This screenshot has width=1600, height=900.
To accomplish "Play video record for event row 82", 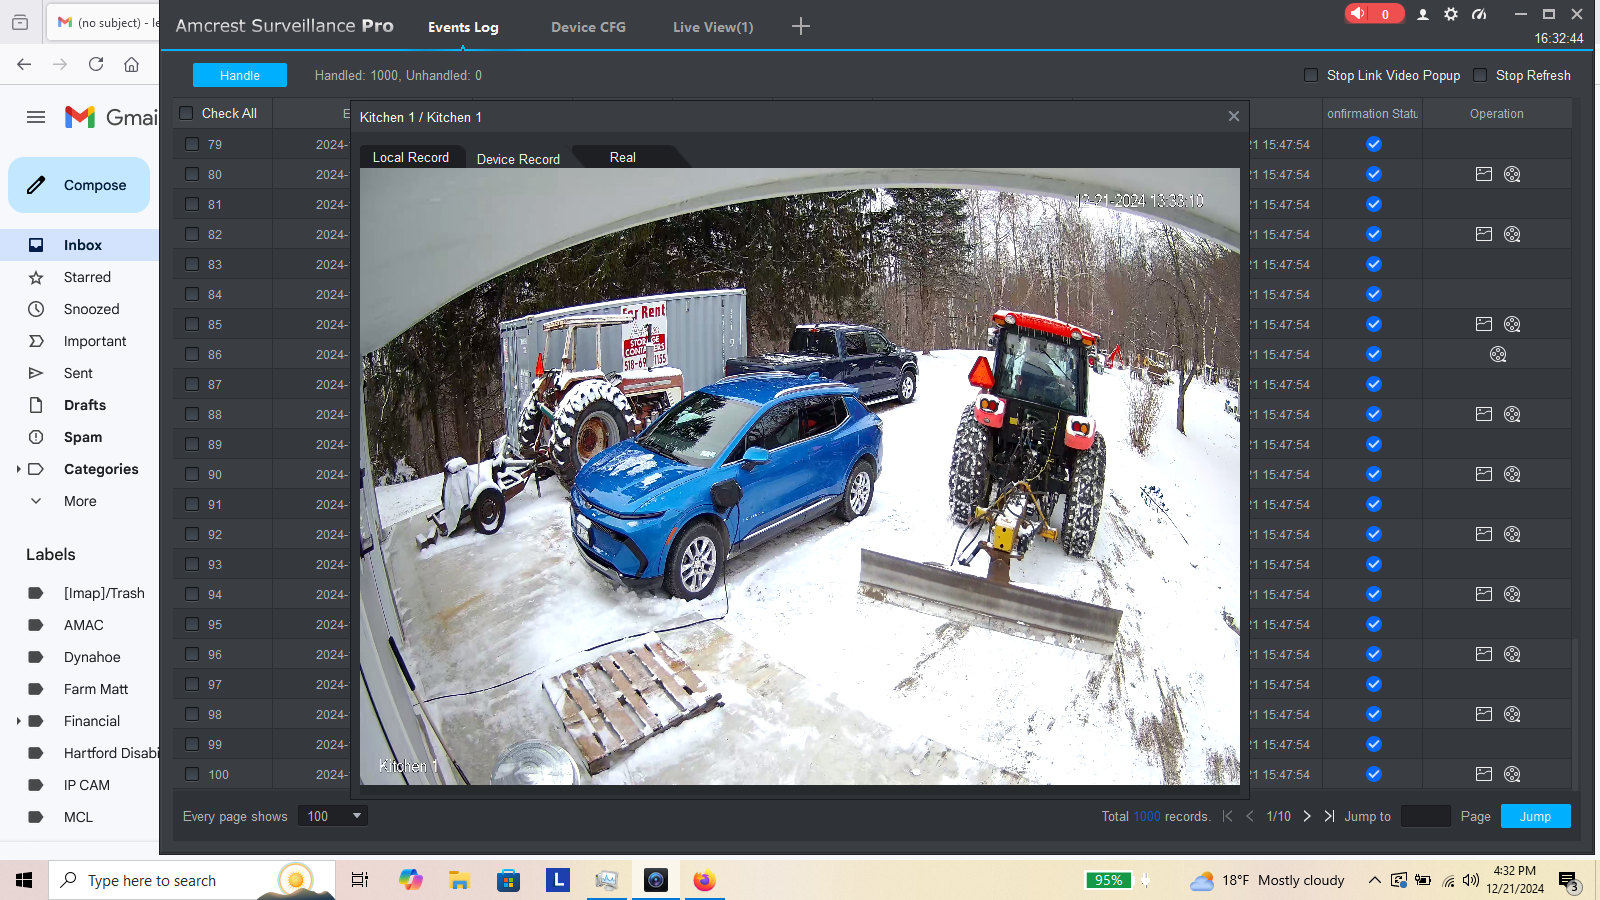I will (1512, 234).
